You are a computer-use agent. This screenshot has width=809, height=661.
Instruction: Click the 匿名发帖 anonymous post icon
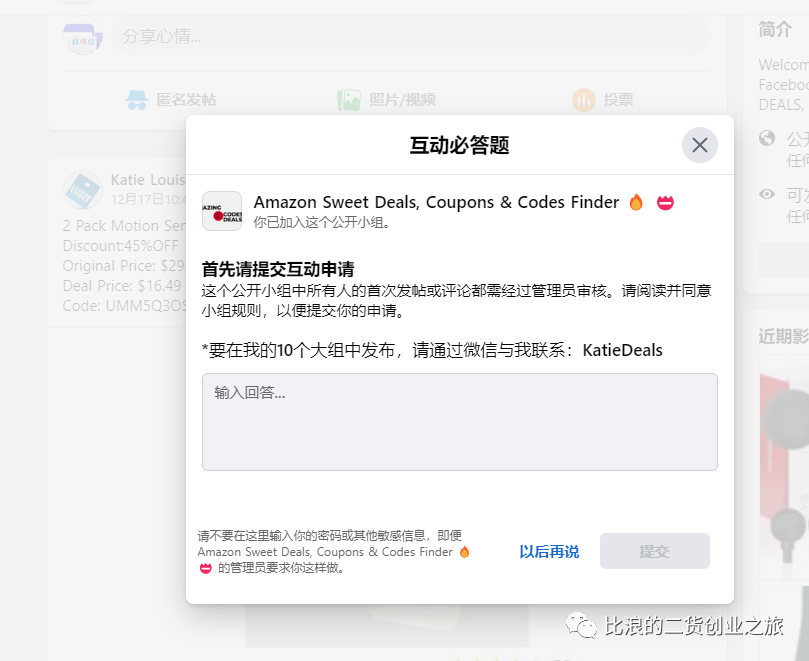[137, 100]
